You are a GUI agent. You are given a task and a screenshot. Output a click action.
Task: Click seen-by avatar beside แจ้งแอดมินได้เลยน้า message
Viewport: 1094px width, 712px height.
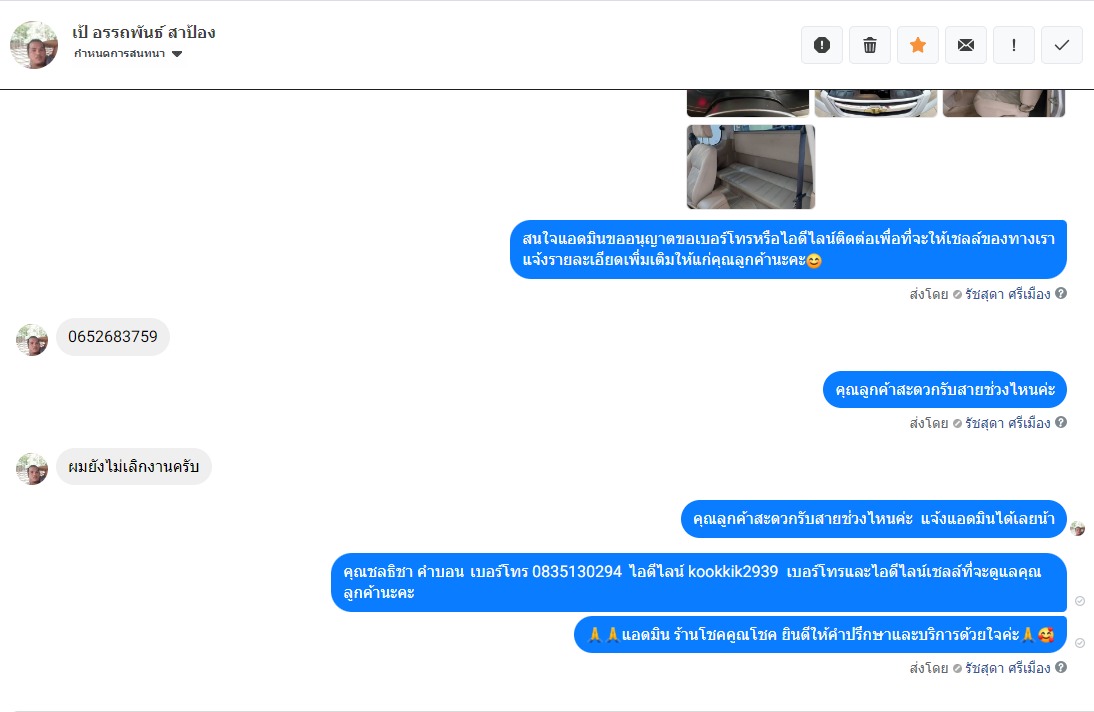pos(1078,528)
